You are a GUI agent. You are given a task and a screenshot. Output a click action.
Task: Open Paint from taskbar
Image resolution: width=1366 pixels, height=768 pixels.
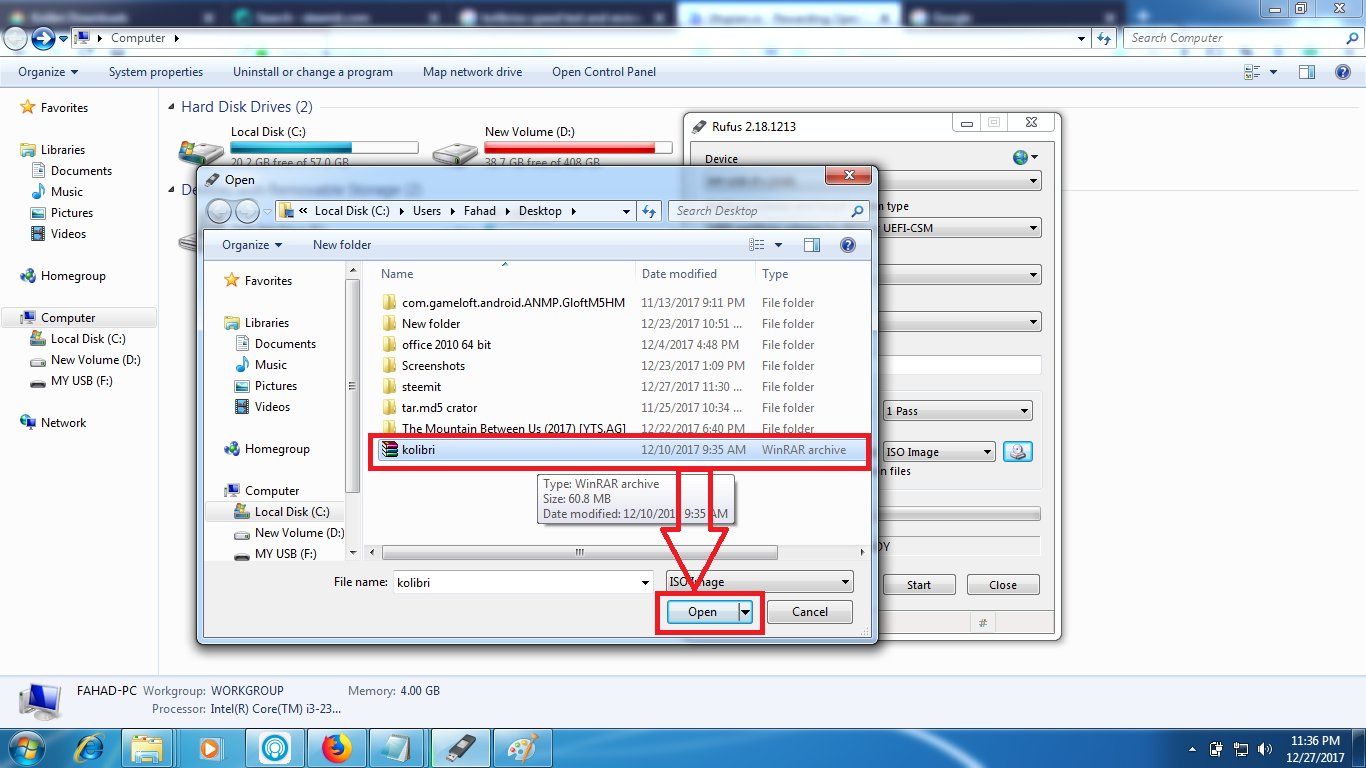click(x=524, y=747)
